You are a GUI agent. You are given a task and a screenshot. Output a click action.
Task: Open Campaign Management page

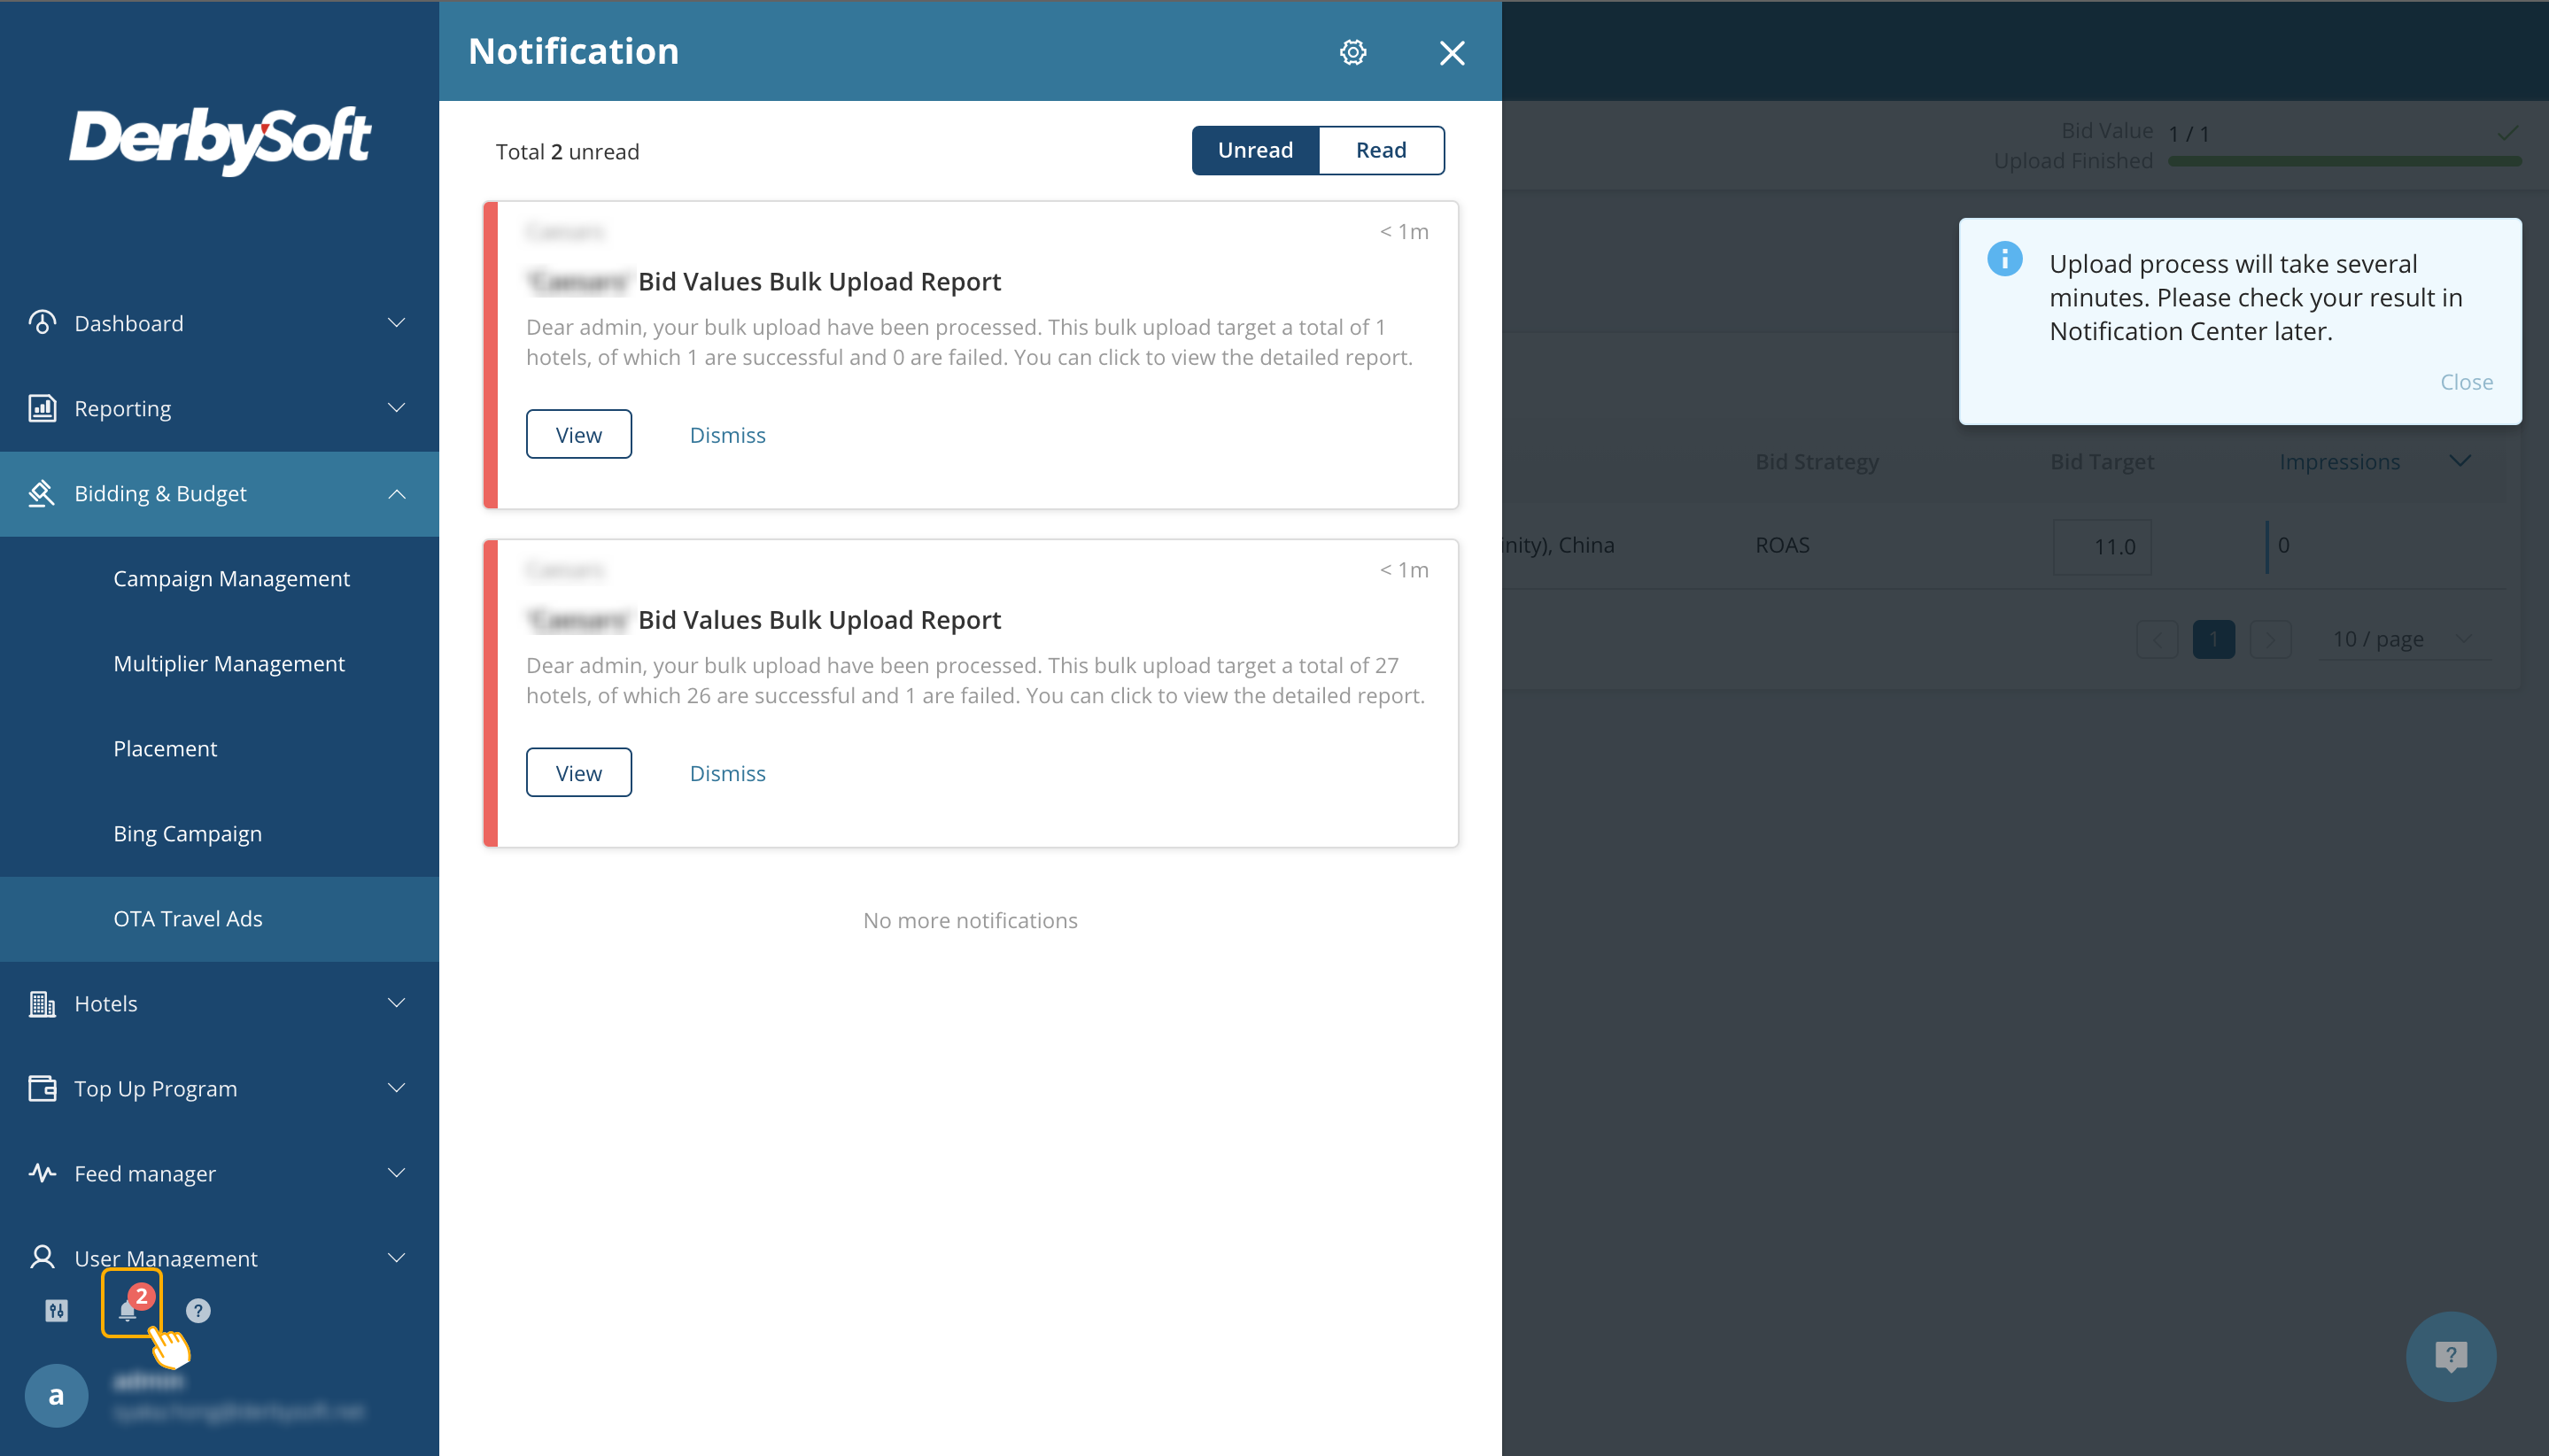tap(231, 579)
